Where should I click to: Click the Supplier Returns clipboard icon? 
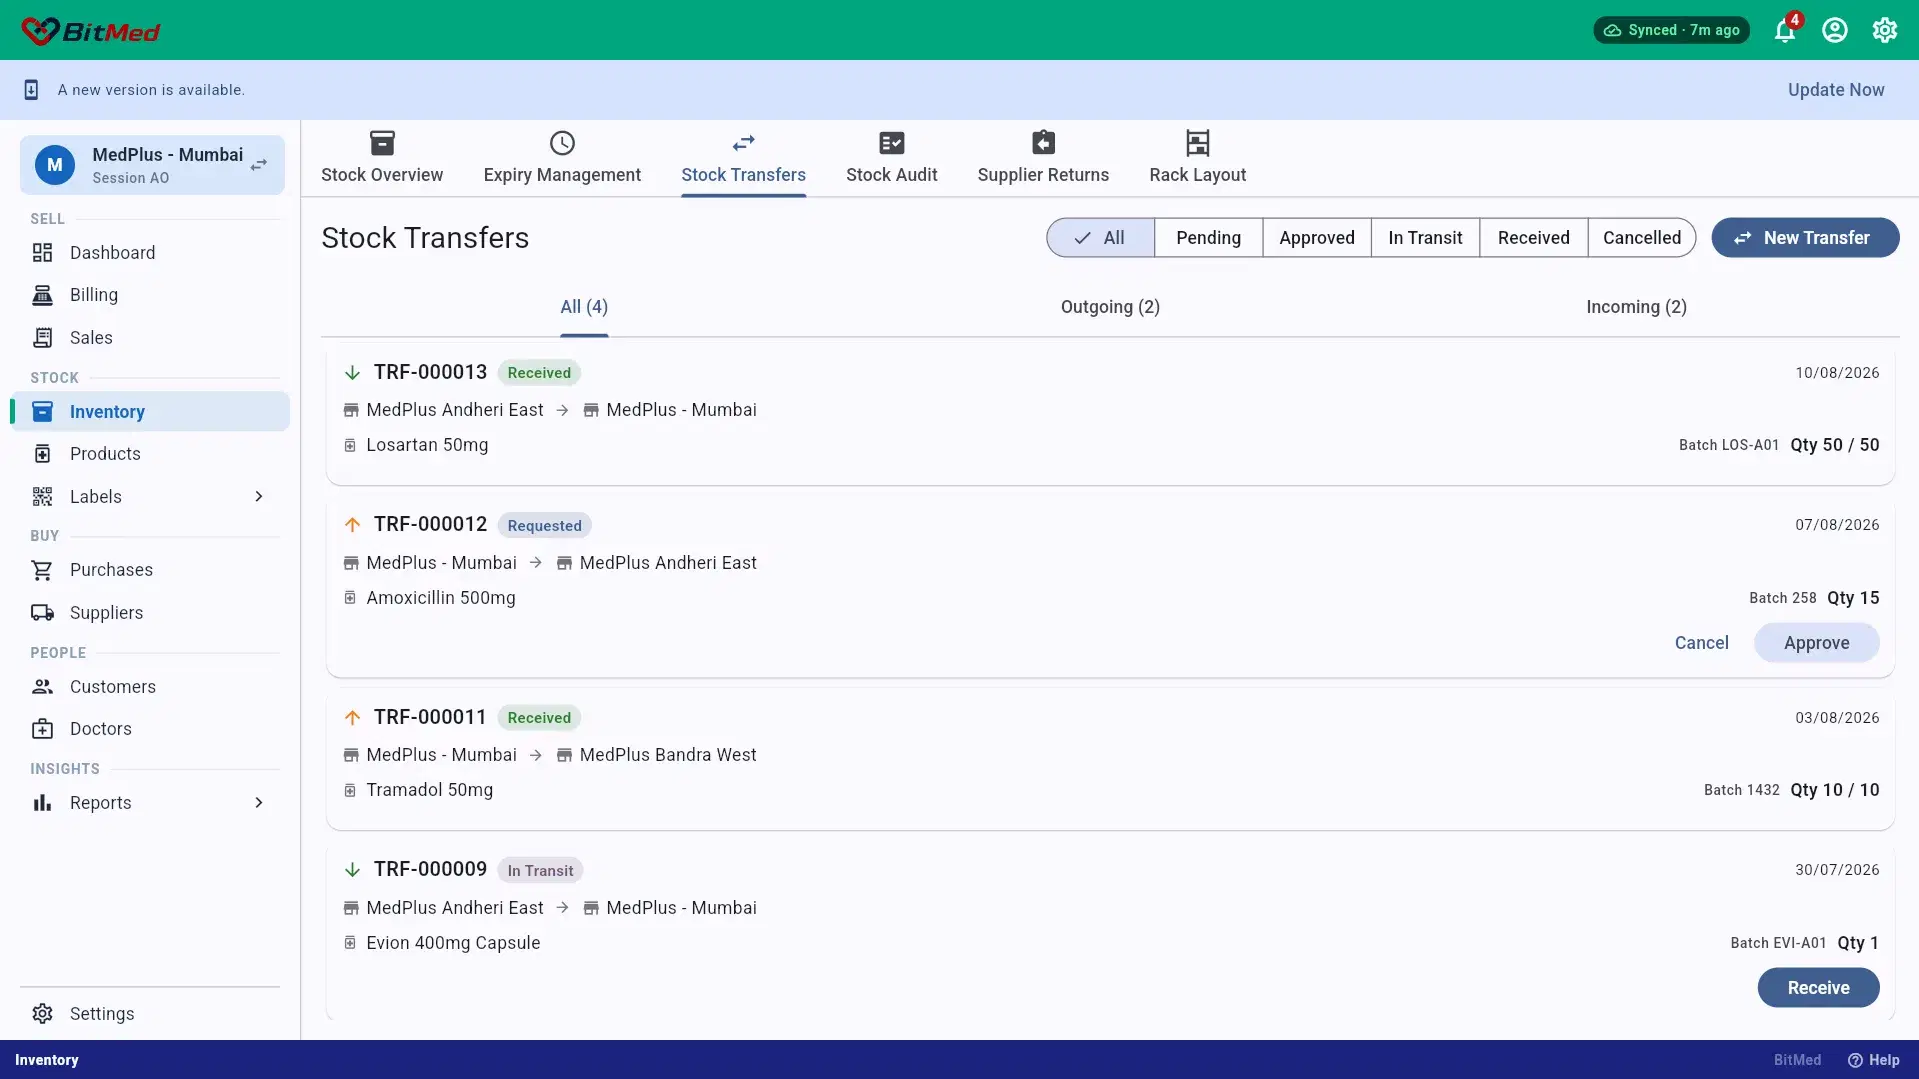(1043, 143)
